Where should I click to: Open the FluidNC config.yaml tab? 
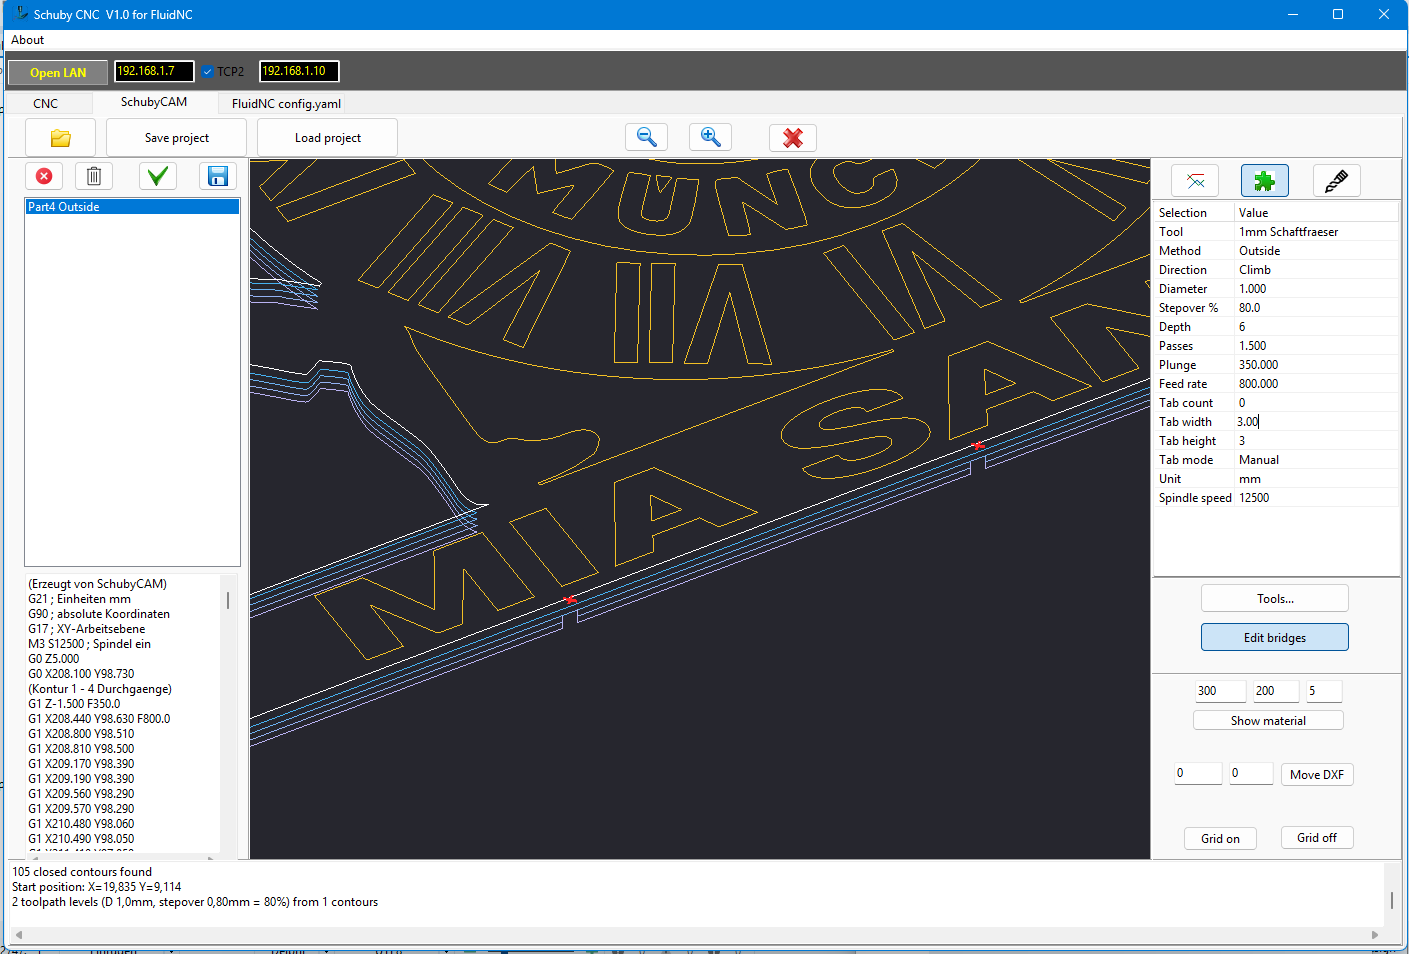[x=286, y=103]
